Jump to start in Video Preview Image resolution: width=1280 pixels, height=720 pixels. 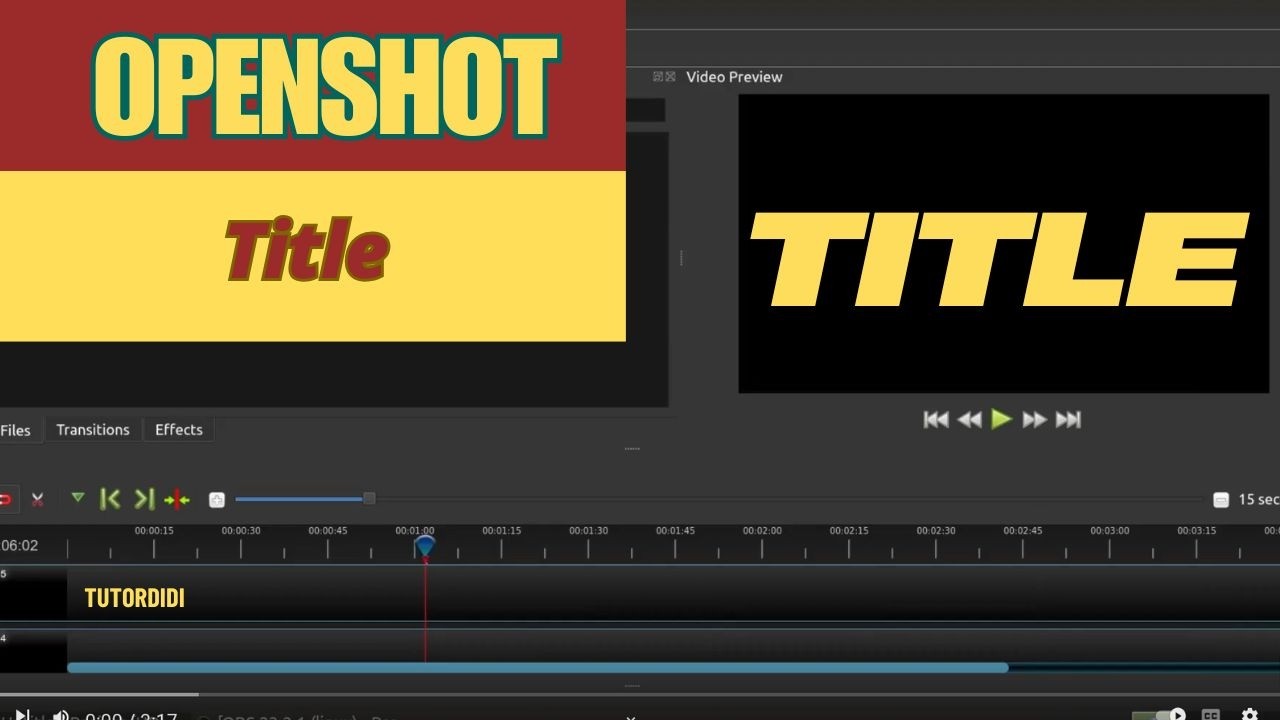(x=936, y=419)
